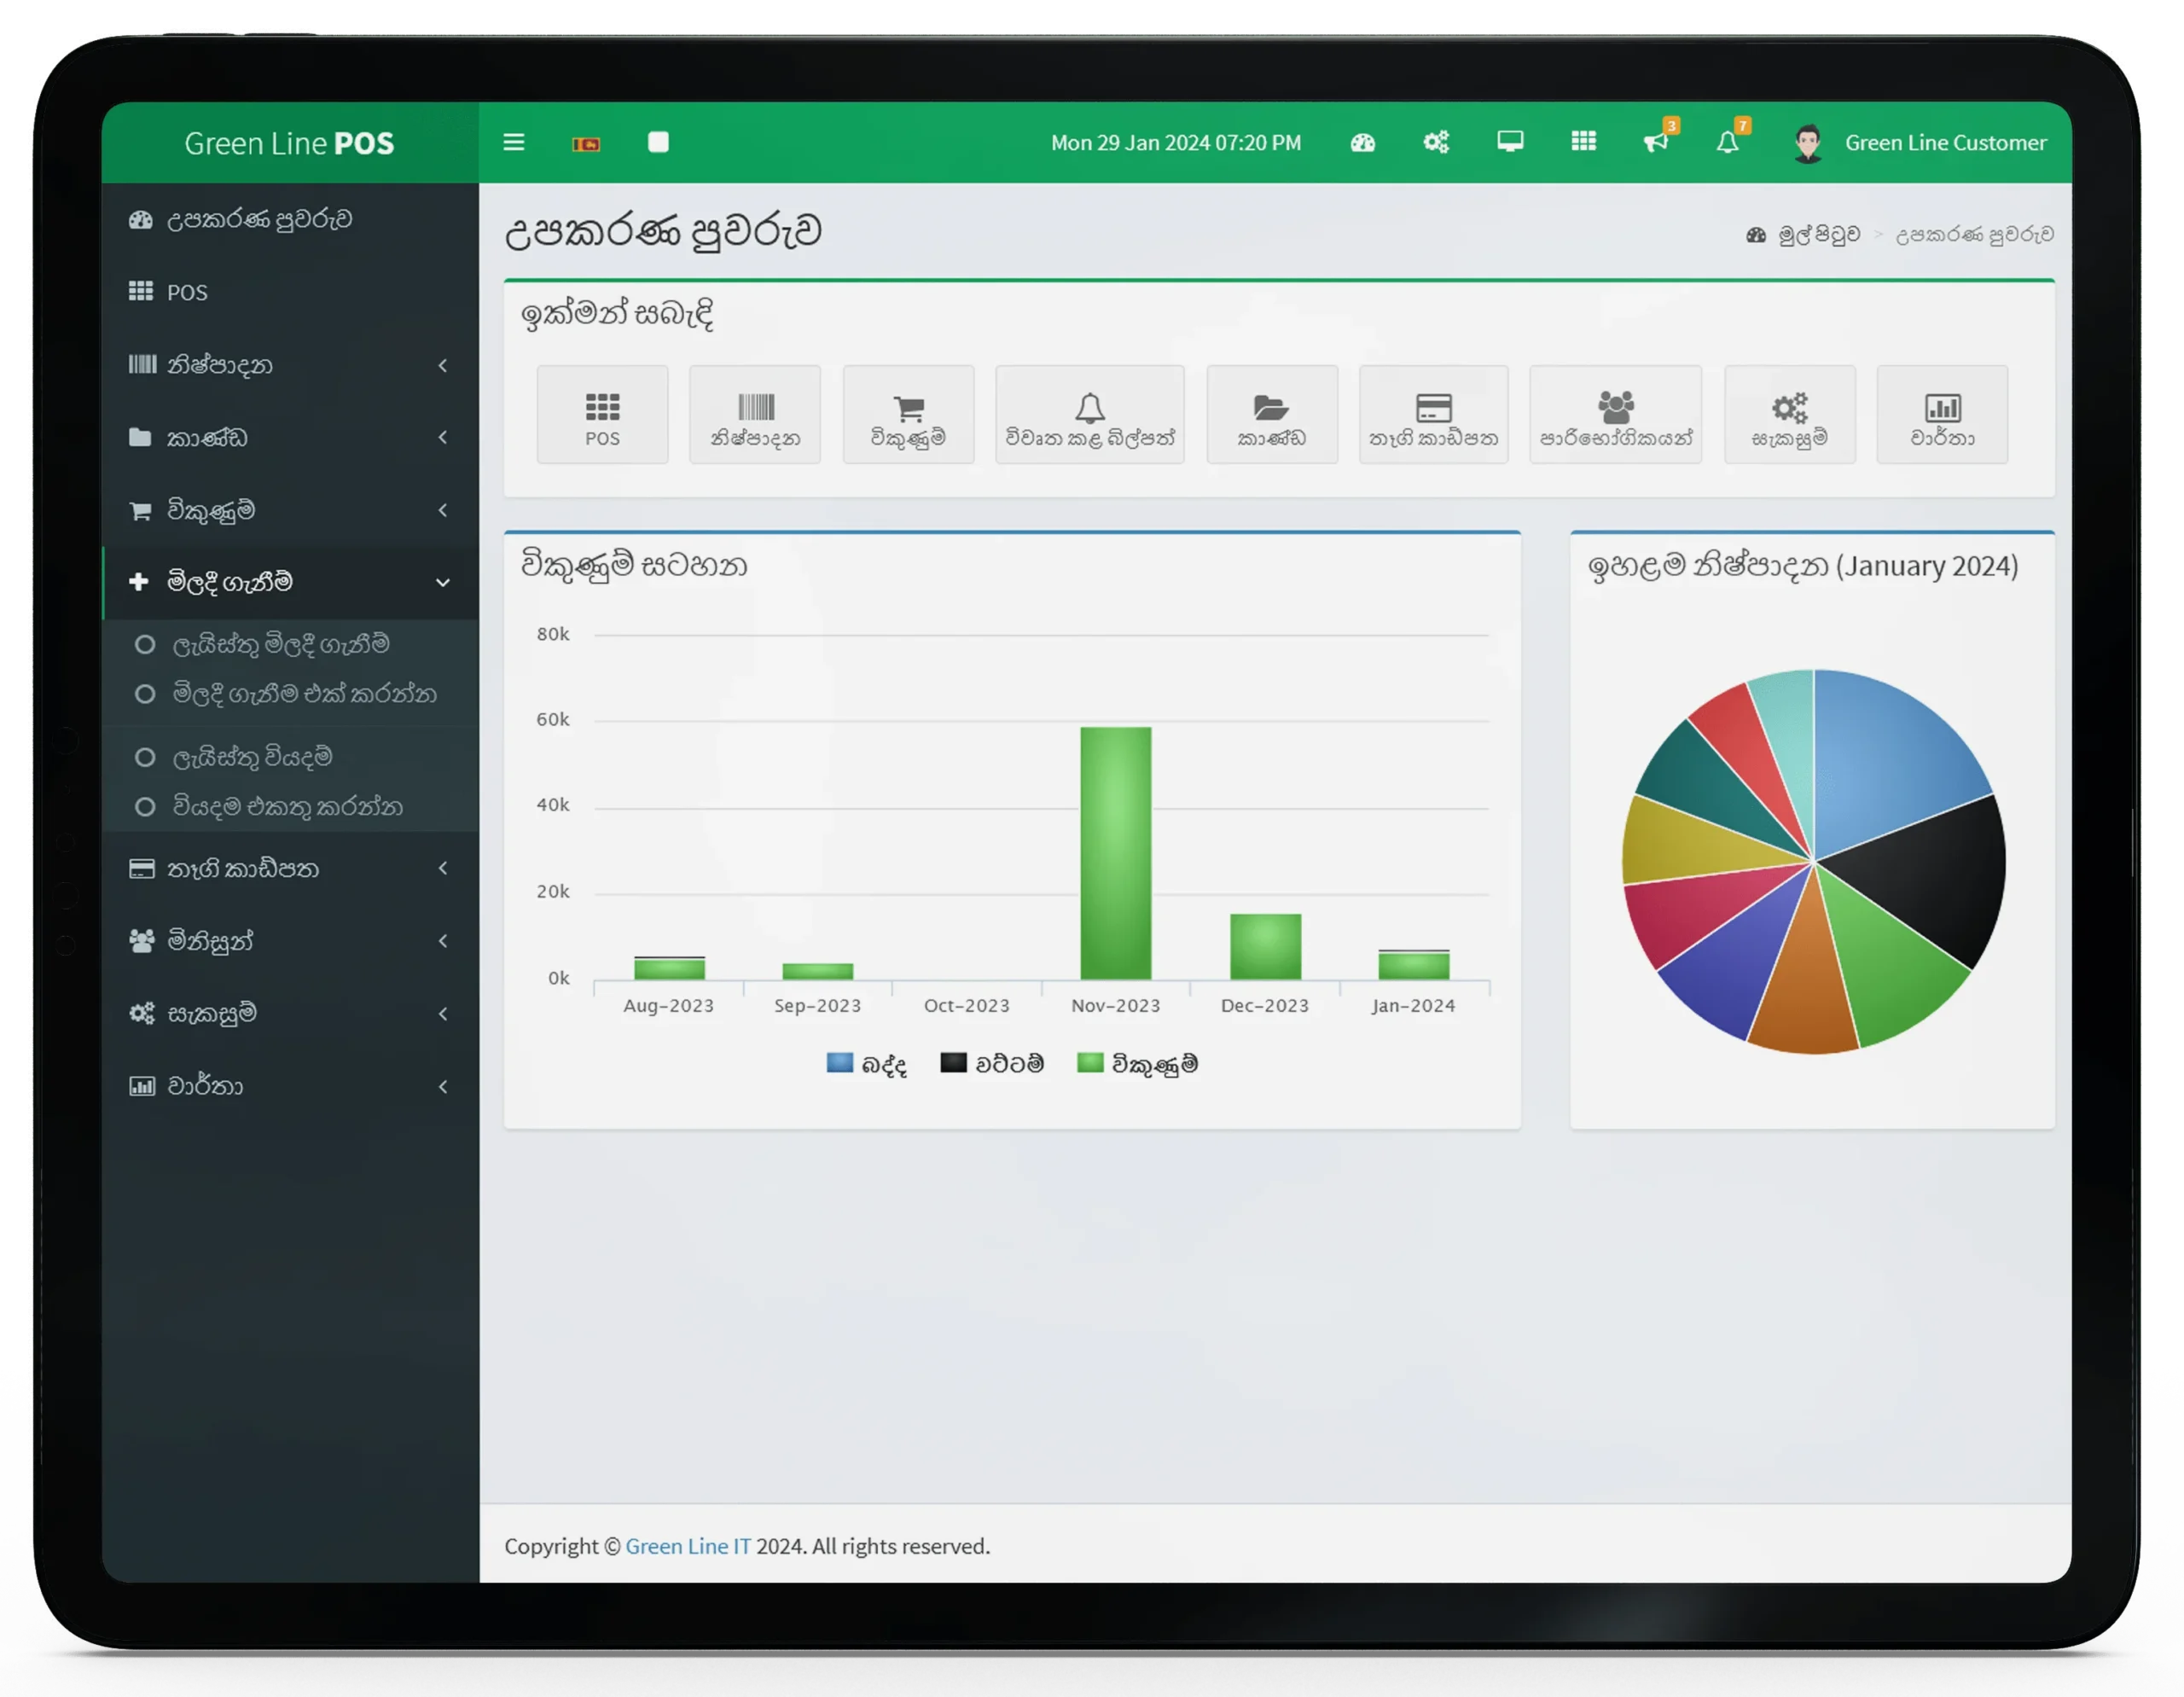Select ලැයිස්තු වියදම් radio item
This screenshot has width=2184, height=1697.
pyautogui.click(x=252, y=758)
